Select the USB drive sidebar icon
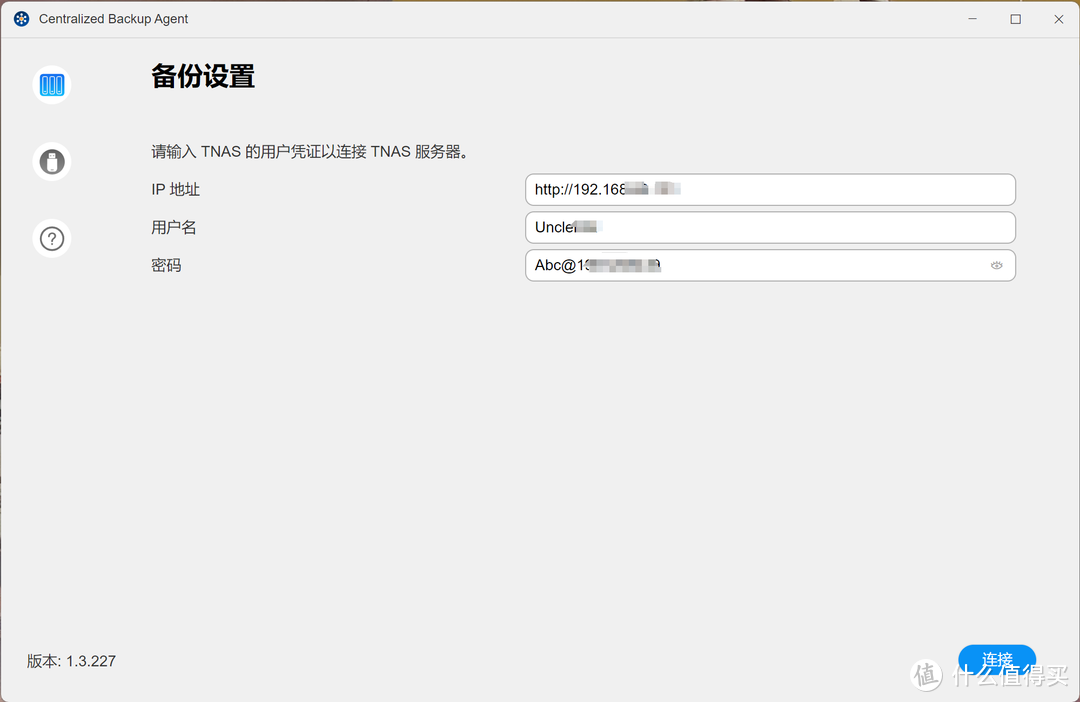 pyautogui.click(x=52, y=161)
